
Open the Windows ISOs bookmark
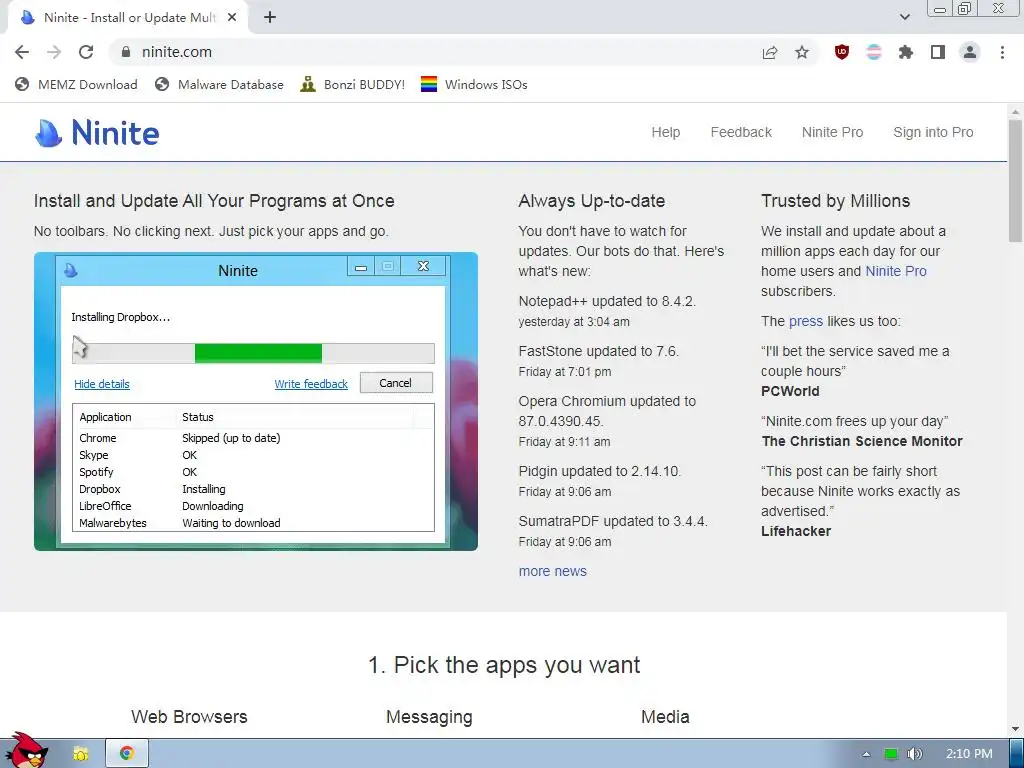(x=474, y=84)
